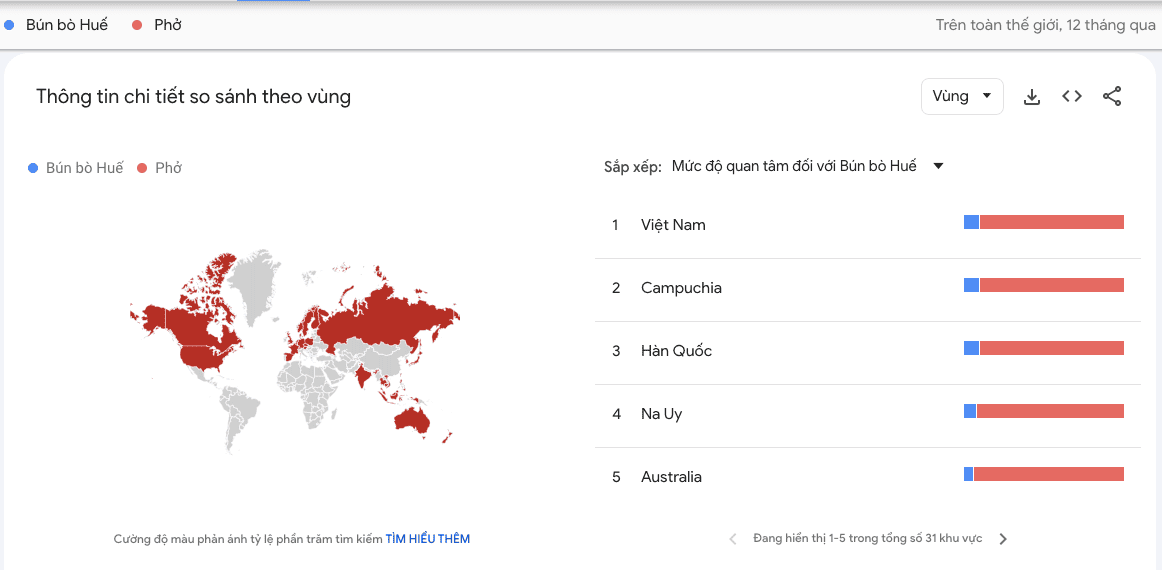Go to next page of regions

point(1003,539)
